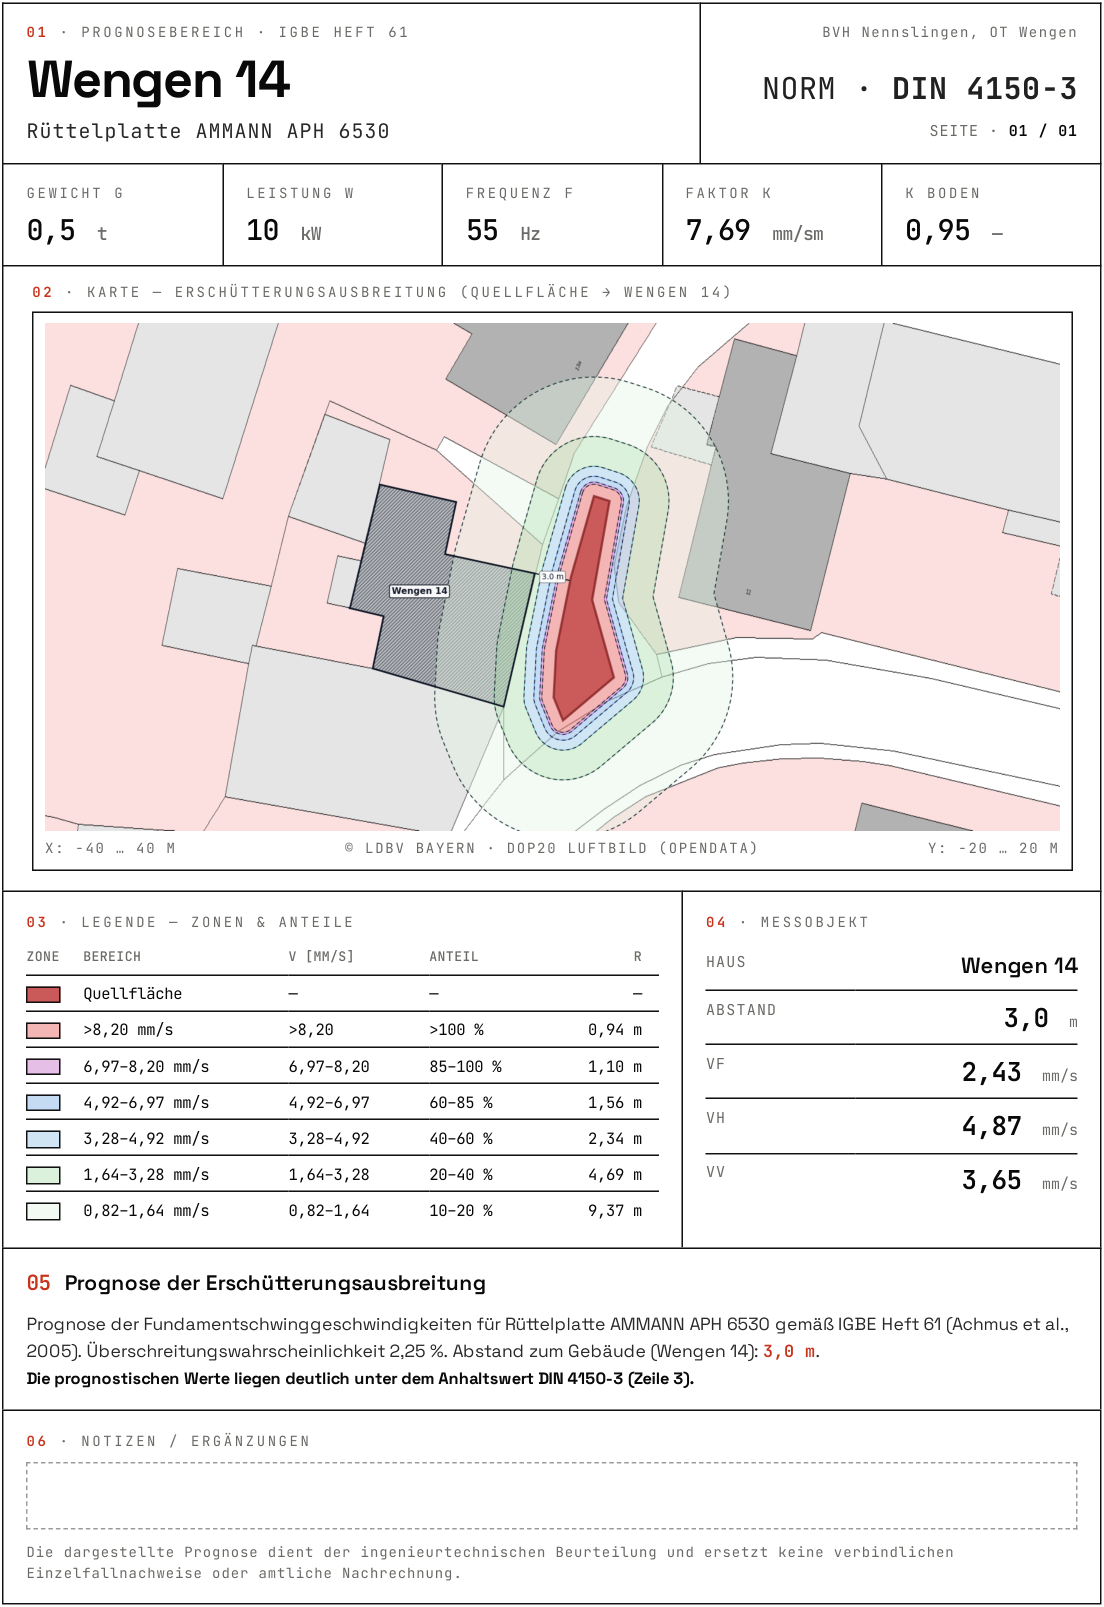The width and height of the screenshot is (1104, 1607).
Task: Click the LDBV Bayern DOP20 Luftbild attribution
Action: pos(551,848)
